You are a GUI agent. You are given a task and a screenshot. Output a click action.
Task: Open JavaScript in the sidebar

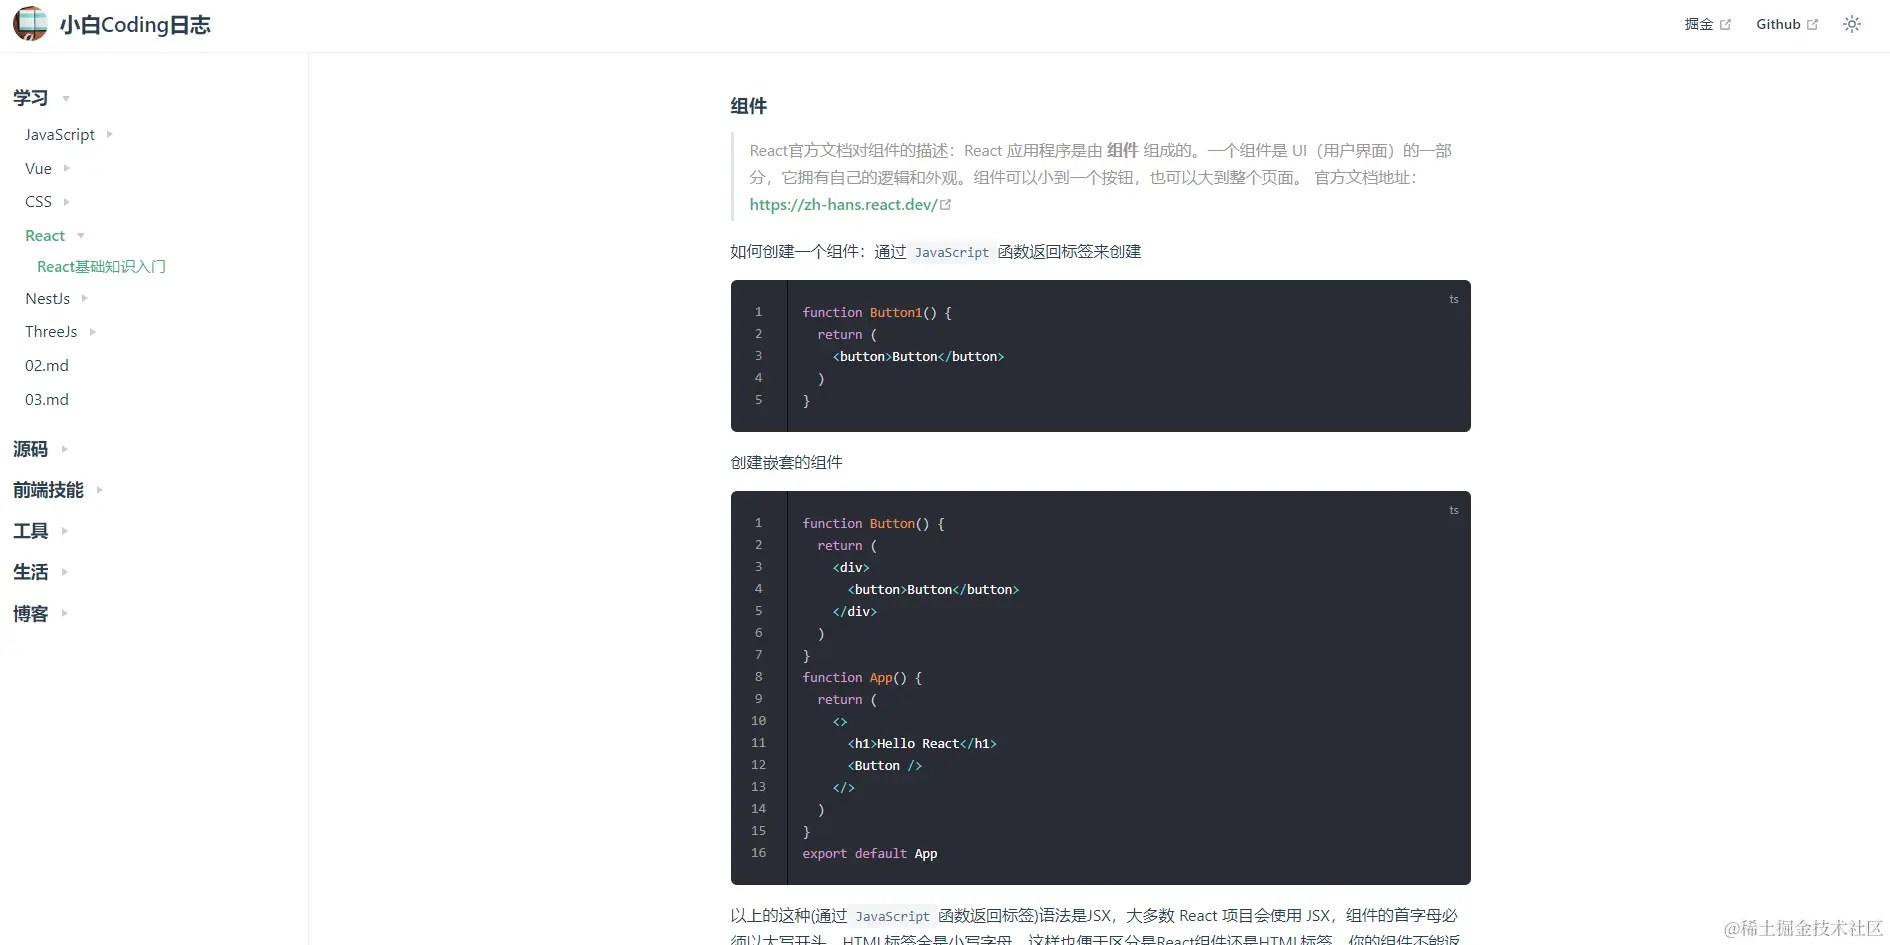coord(60,134)
